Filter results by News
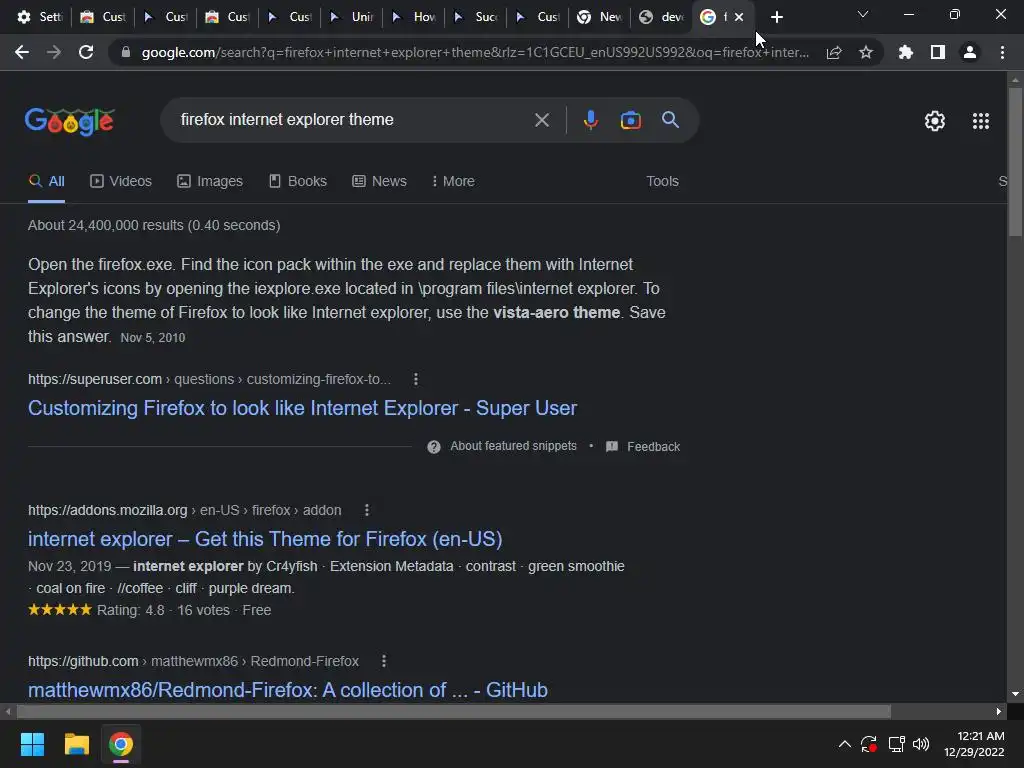 (379, 182)
